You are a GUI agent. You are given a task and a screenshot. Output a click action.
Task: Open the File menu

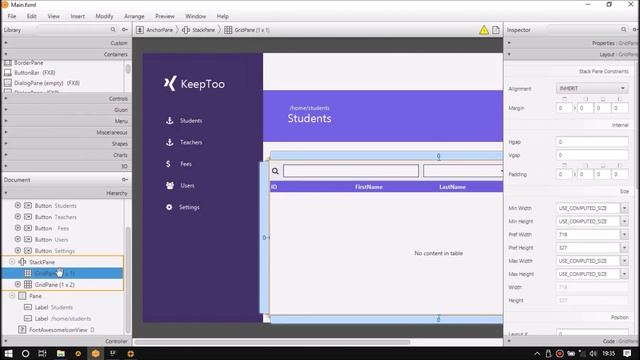click(x=12, y=16)
